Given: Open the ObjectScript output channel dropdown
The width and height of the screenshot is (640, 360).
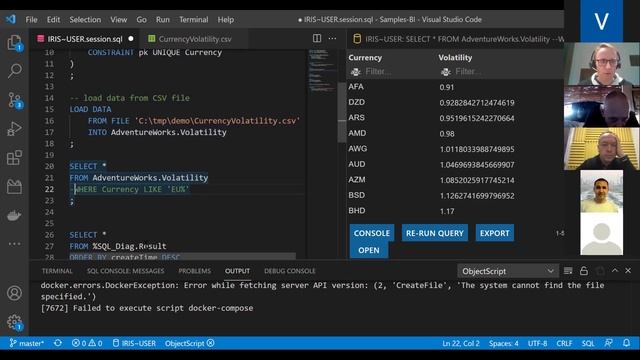Looking at the screenshot, I should [x=508, y=271].
